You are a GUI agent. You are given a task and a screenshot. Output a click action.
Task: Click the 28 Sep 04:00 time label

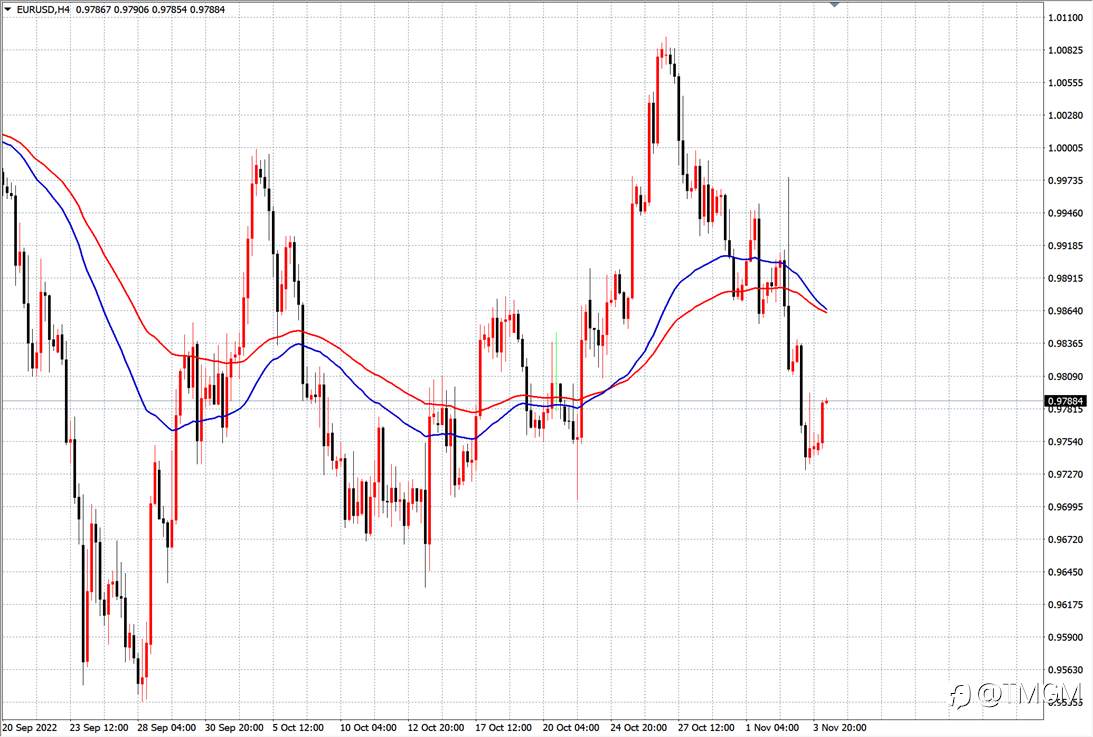pyautogui.click(x=167, y=728)
